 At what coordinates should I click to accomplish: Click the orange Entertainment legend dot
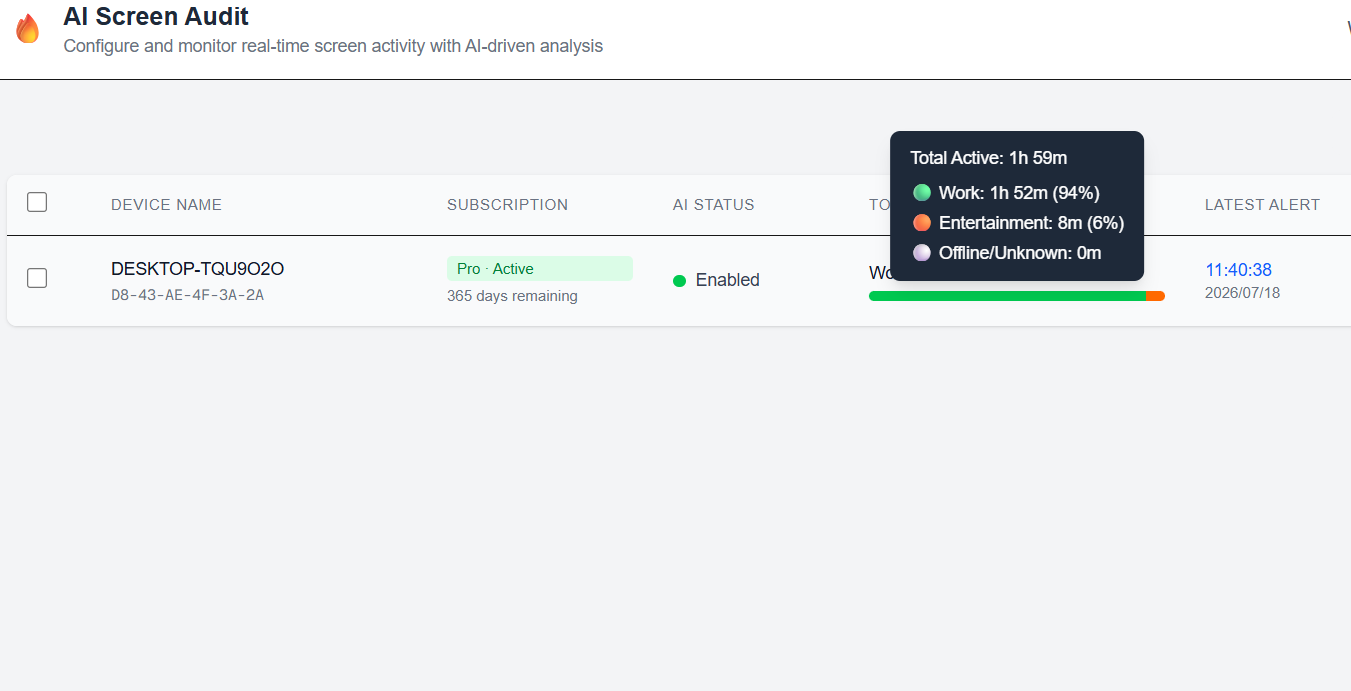(922, 223)
